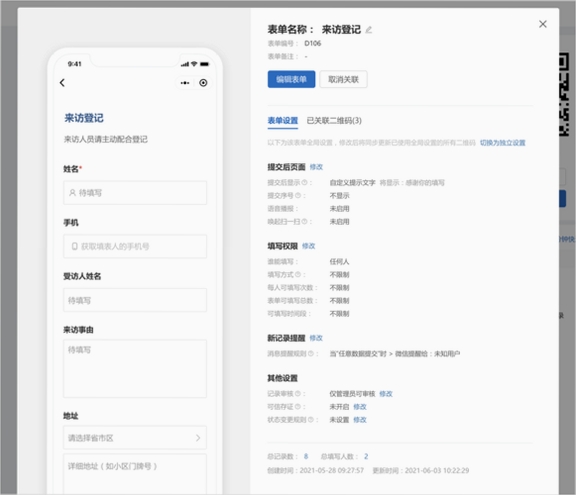Viewport: 576px width, 495px height.
Task: Click 修改 next to 新记录提醒
Action: pos(316,338)
